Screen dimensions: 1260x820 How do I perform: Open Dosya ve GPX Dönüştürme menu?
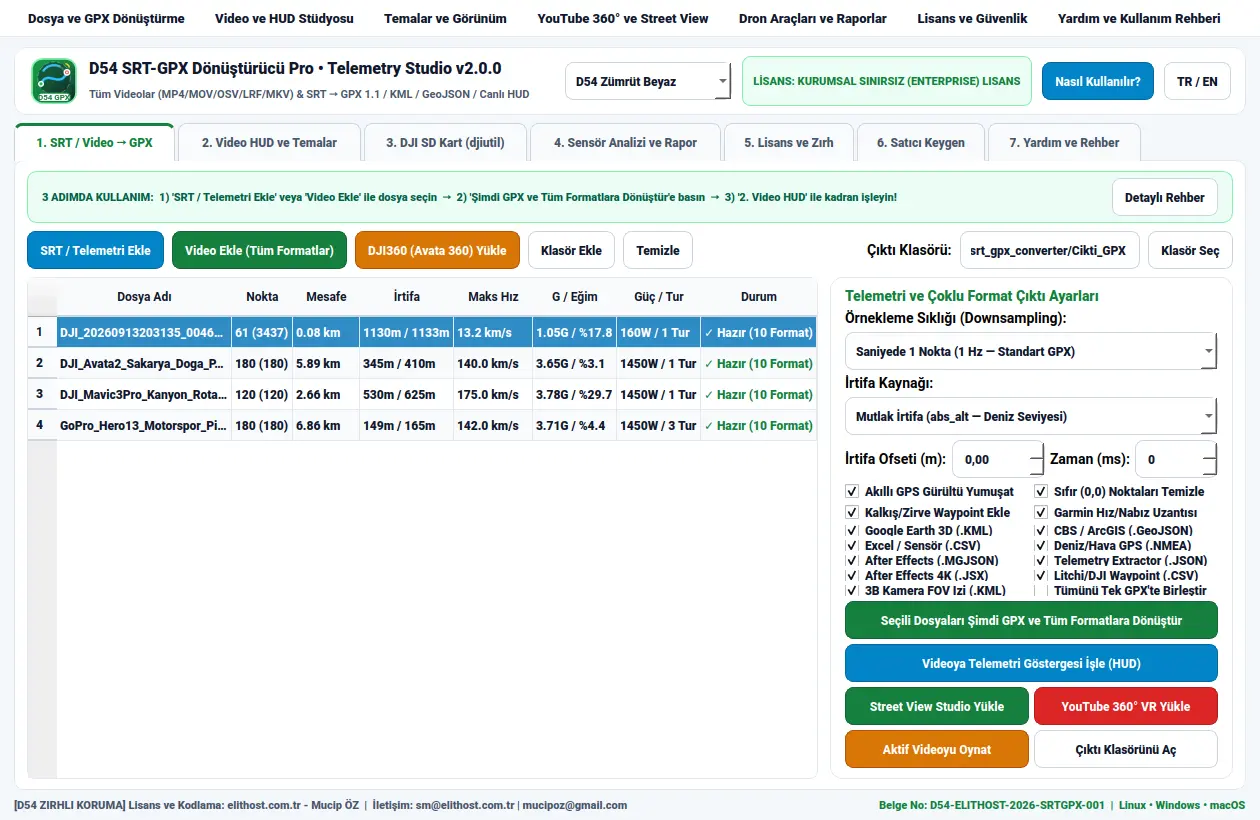click(x=106, y=19)
